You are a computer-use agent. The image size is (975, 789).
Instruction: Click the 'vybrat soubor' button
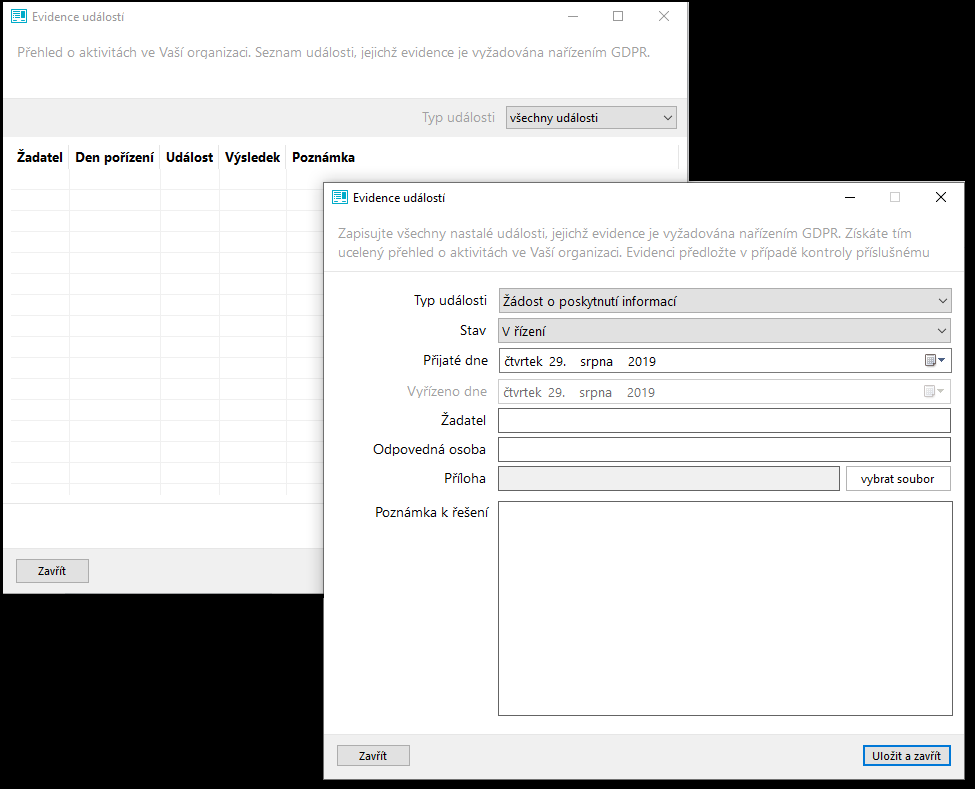pyautogui.click(x=898, y=479)
